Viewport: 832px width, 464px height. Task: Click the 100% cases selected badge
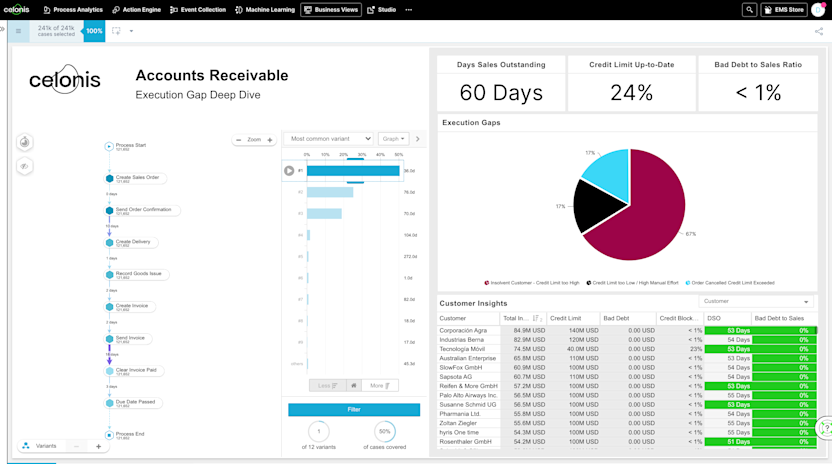94,31
